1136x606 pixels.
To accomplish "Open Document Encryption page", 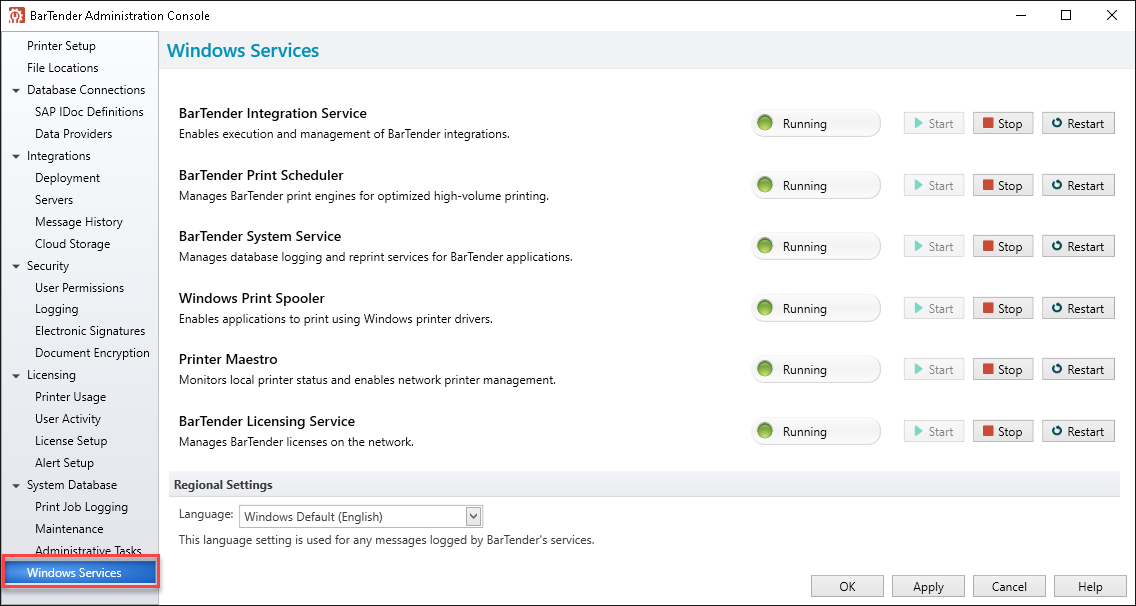I will coord(93,353).
